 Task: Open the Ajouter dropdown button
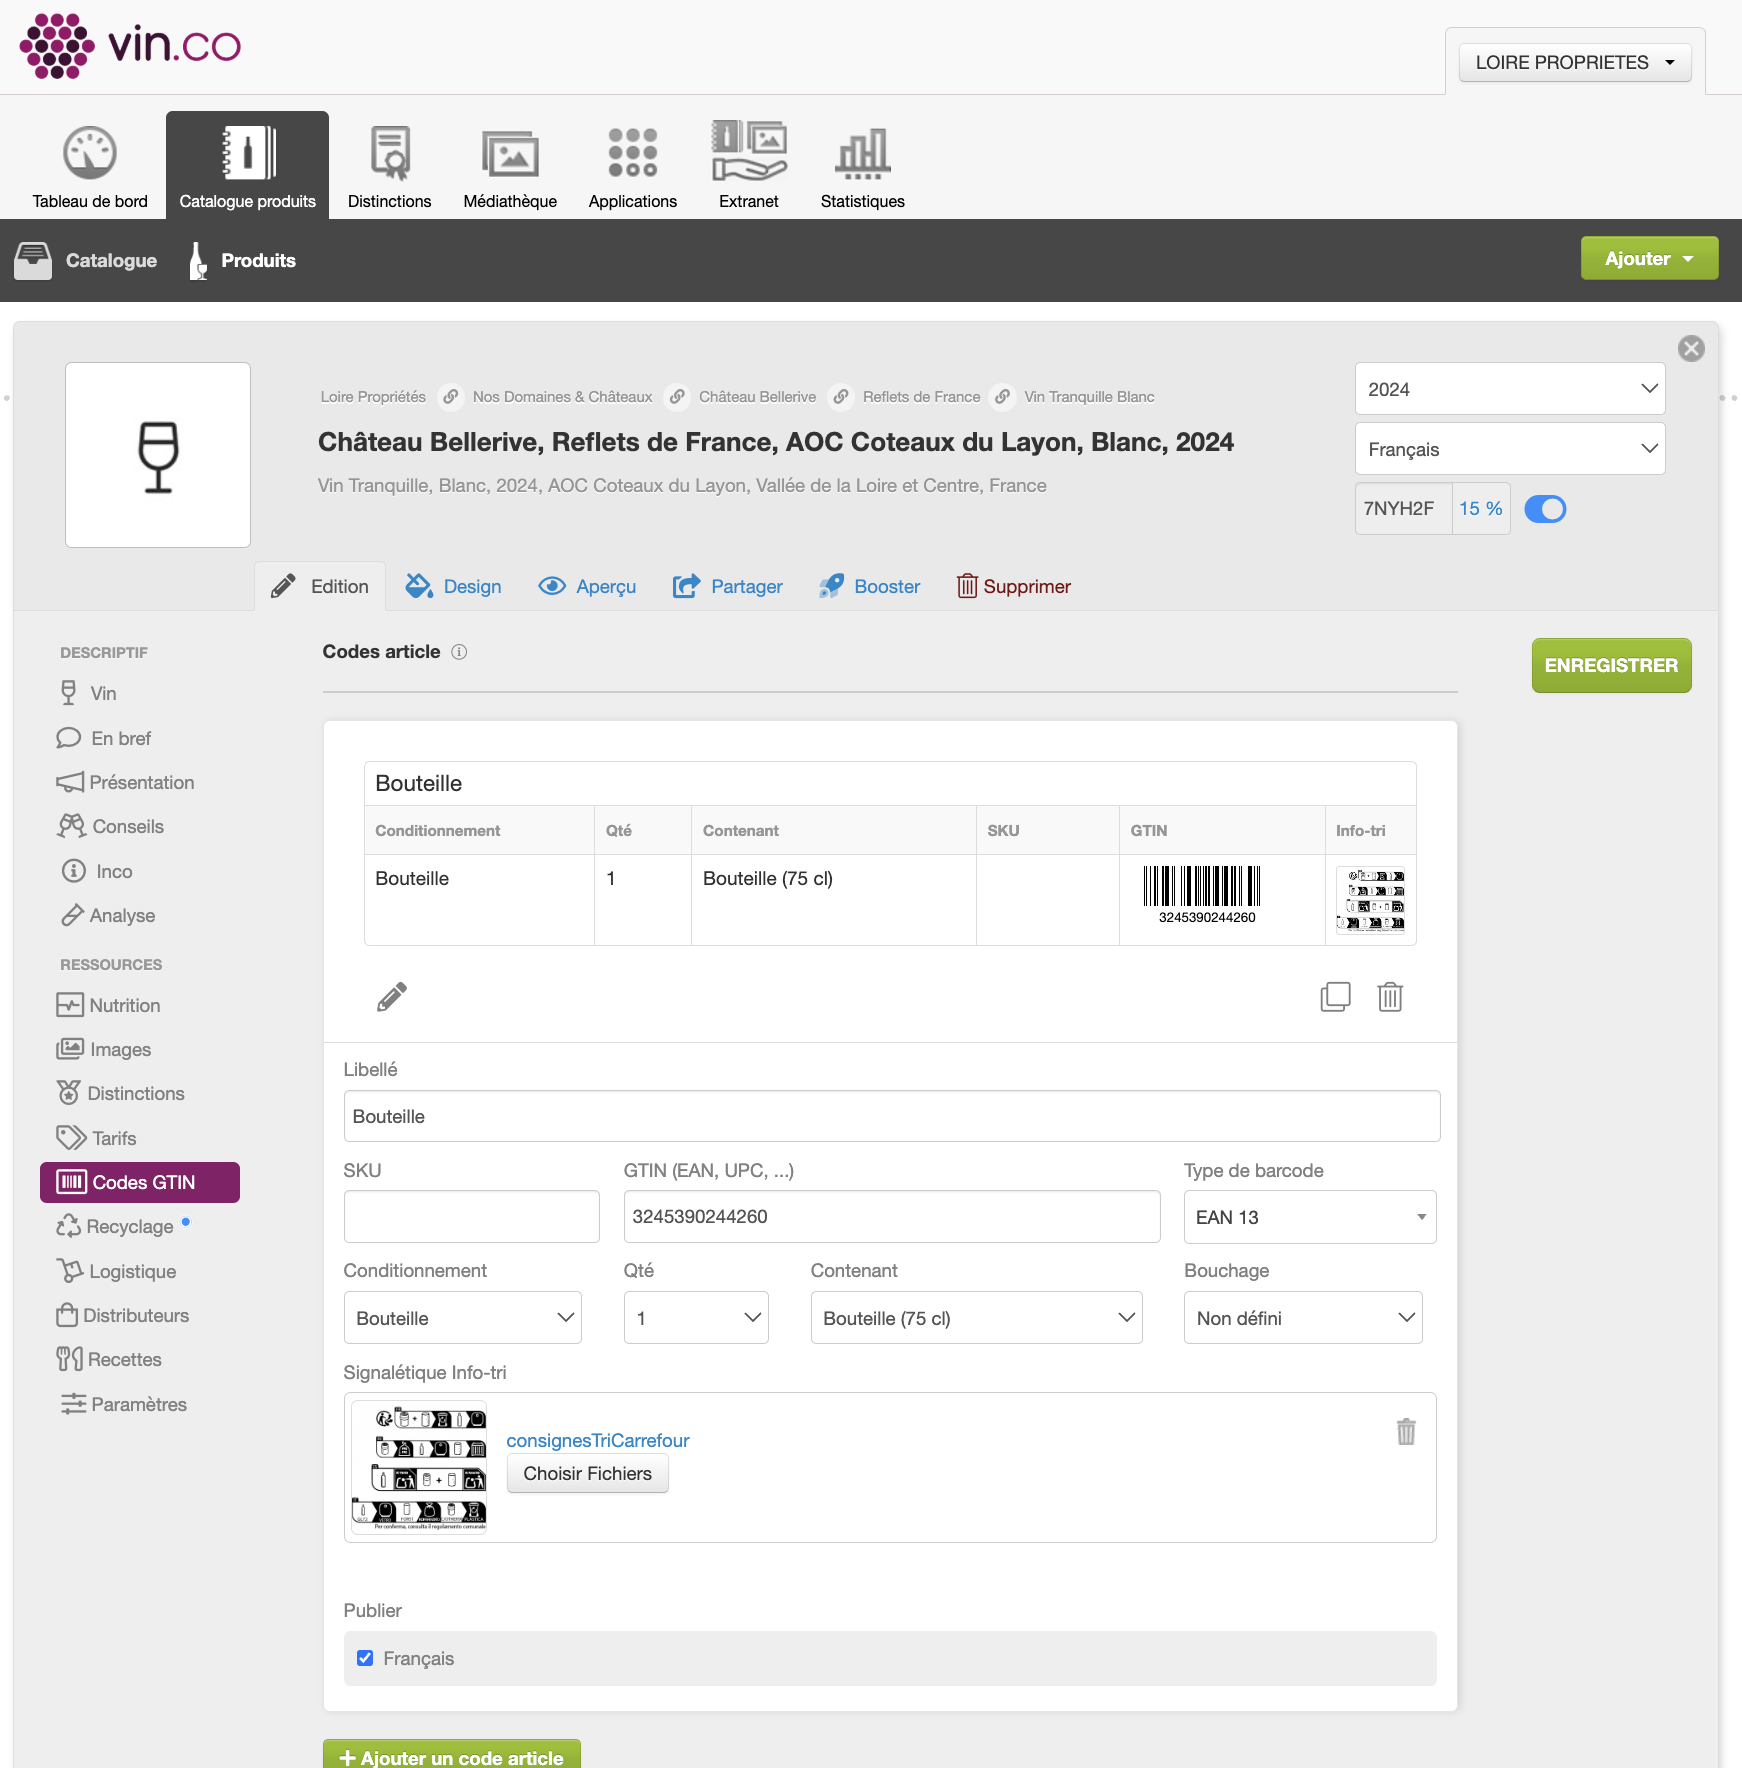coord(1649,259)
